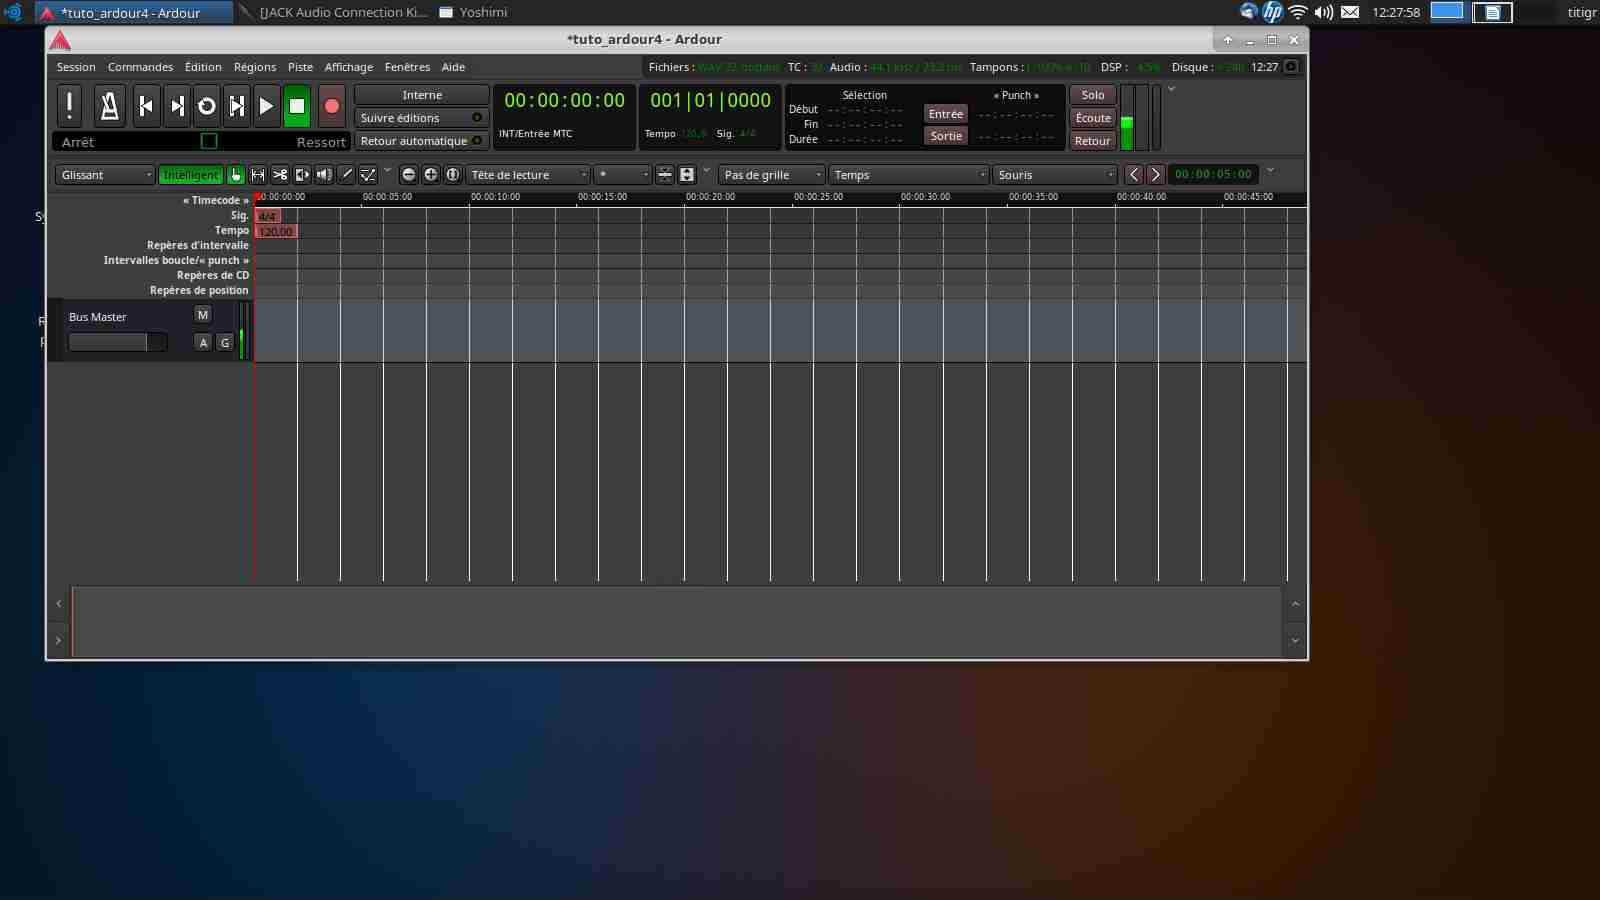Open the Affichage menu
Screen dimensions: 1600x900
pyautogui.click(x=348, y=67)
